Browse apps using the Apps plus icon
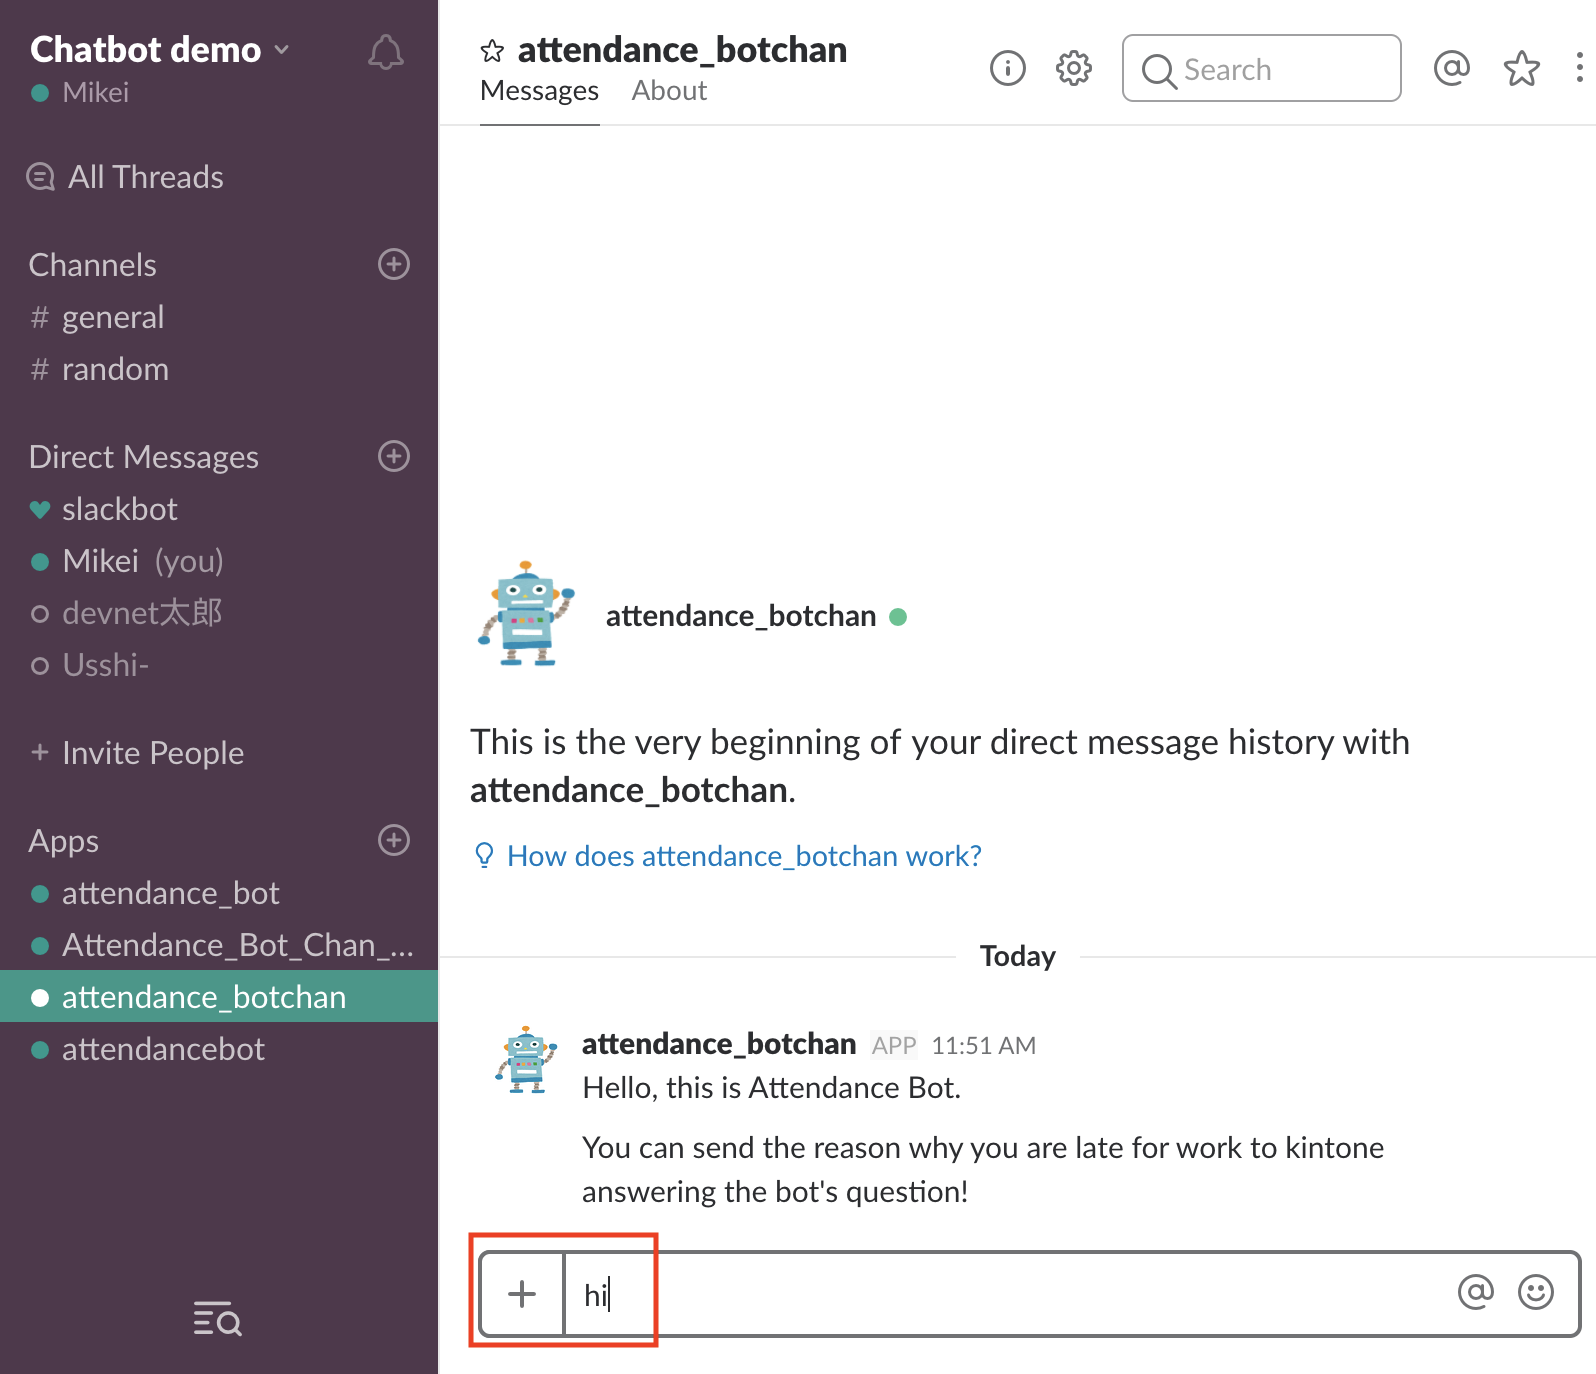This screenshot has width=1596, height=1374. [394, 840]
